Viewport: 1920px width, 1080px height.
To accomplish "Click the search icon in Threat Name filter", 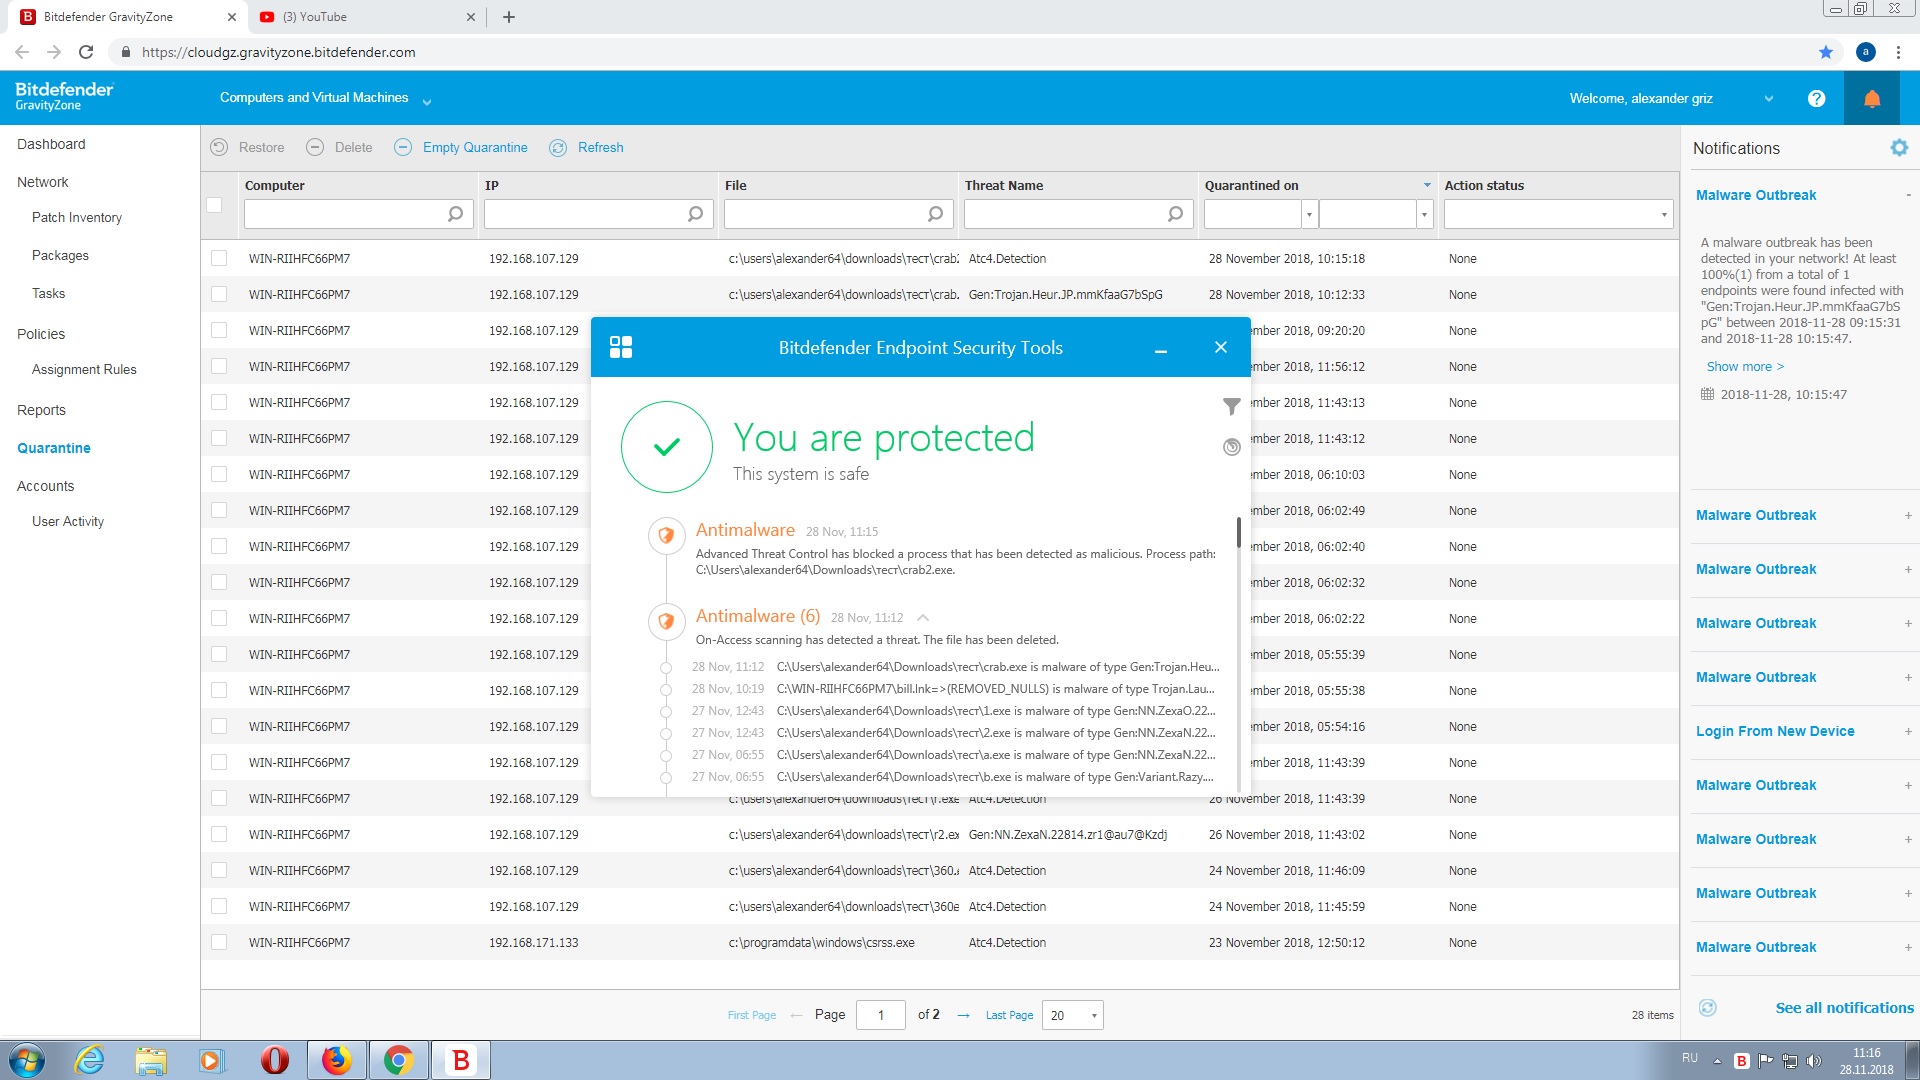I will [x=1175, y=214].
